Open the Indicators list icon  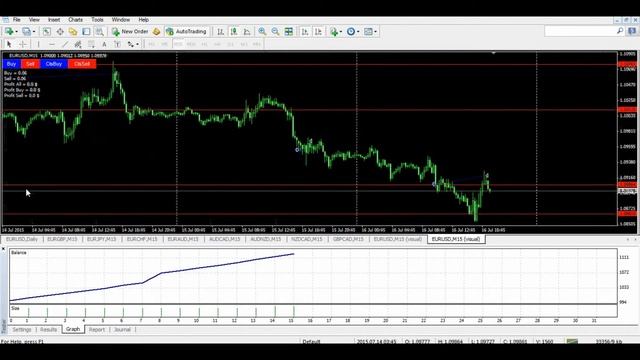tap(334, 31)
